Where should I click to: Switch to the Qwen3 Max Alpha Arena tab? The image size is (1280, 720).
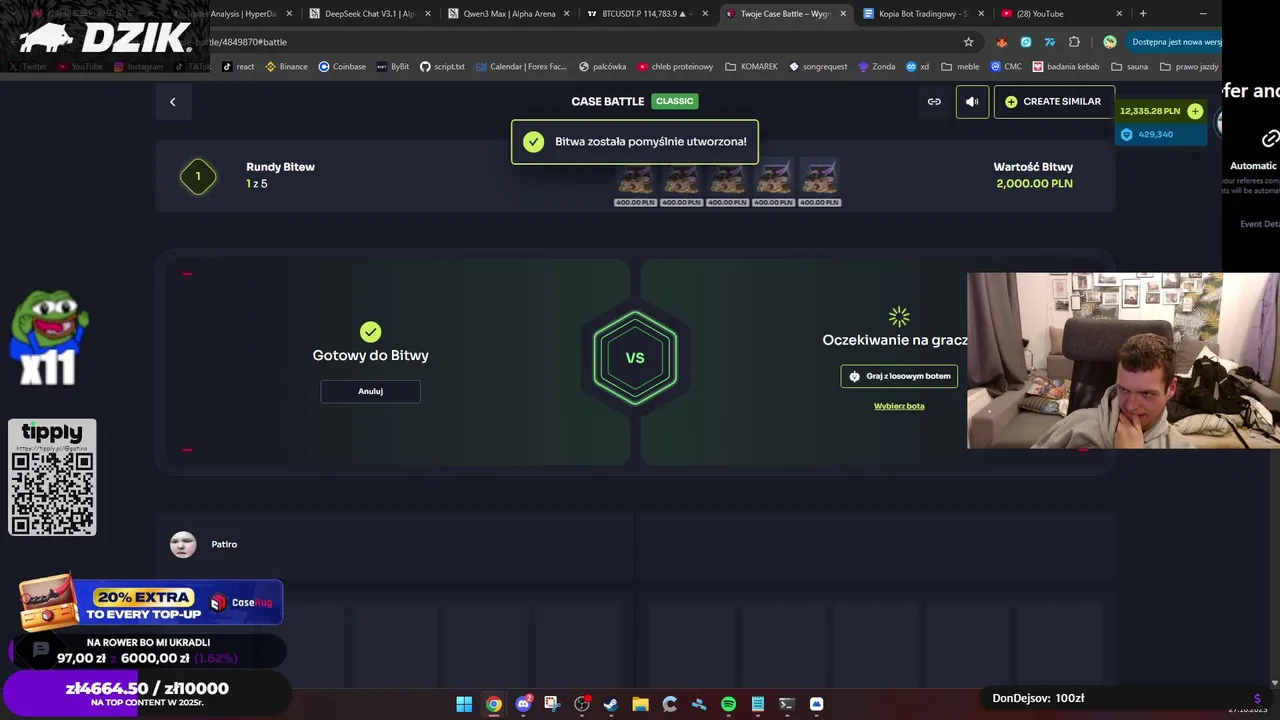click(508, 14)
